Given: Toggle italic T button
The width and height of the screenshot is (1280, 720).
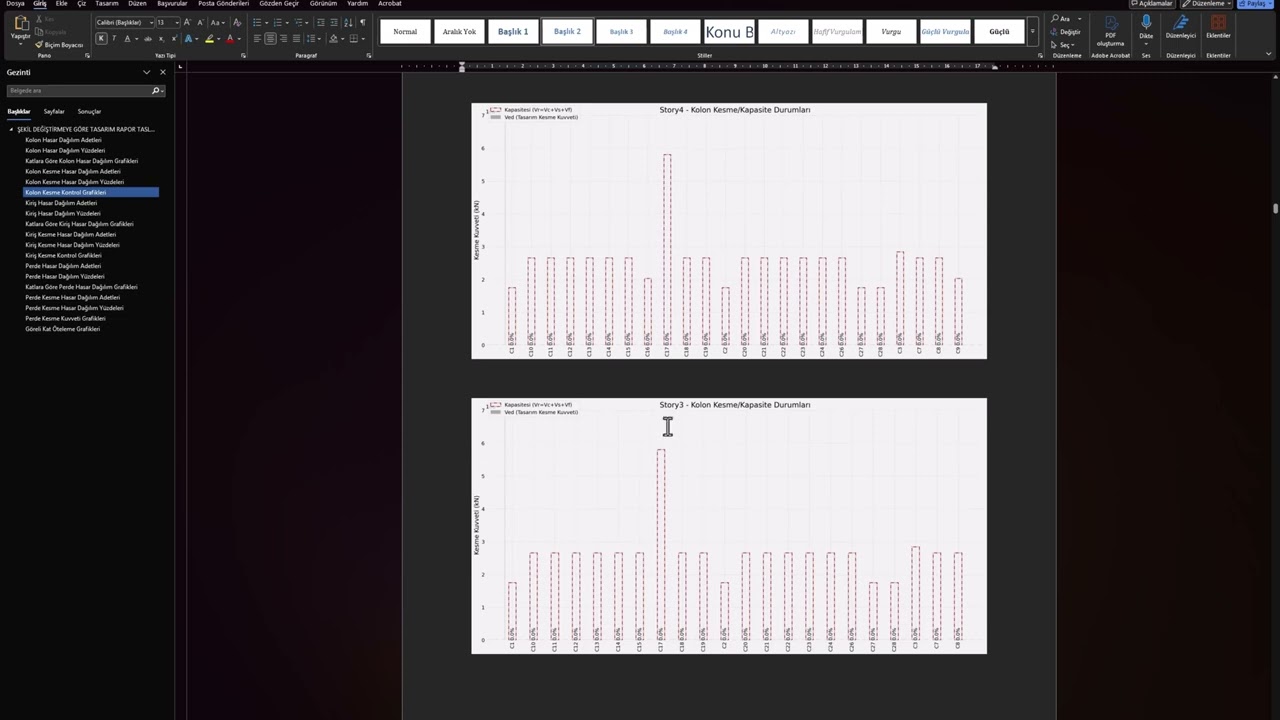Looking at the screenshot, I should (x=114, y=39).
